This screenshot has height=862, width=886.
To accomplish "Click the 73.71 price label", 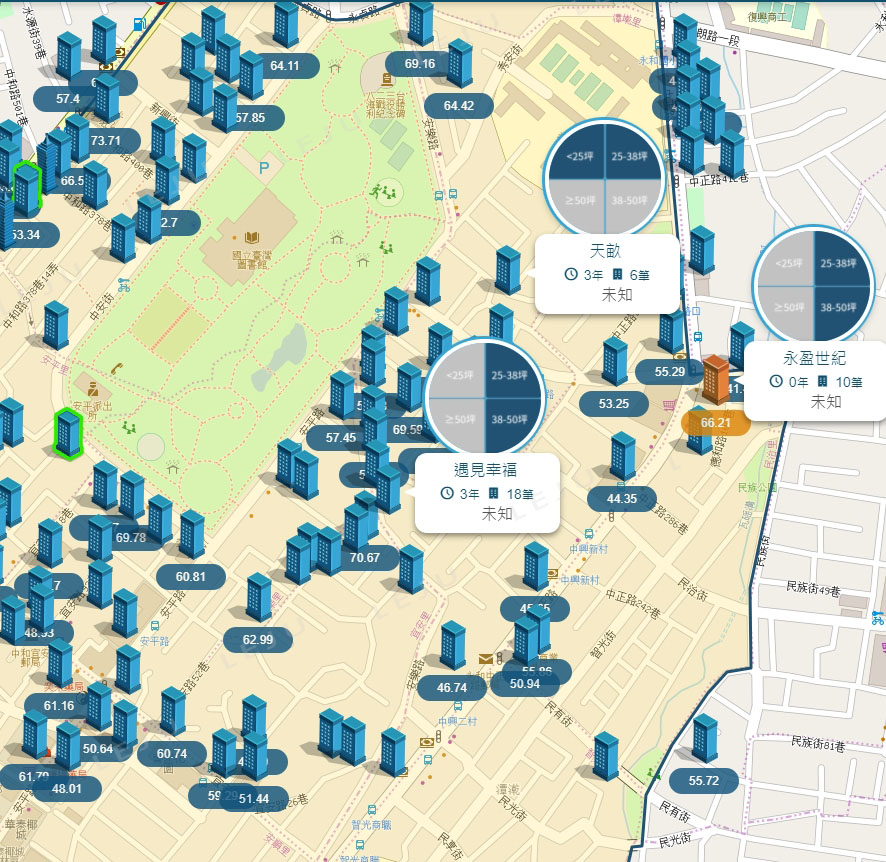I will (x=106, y=141).
